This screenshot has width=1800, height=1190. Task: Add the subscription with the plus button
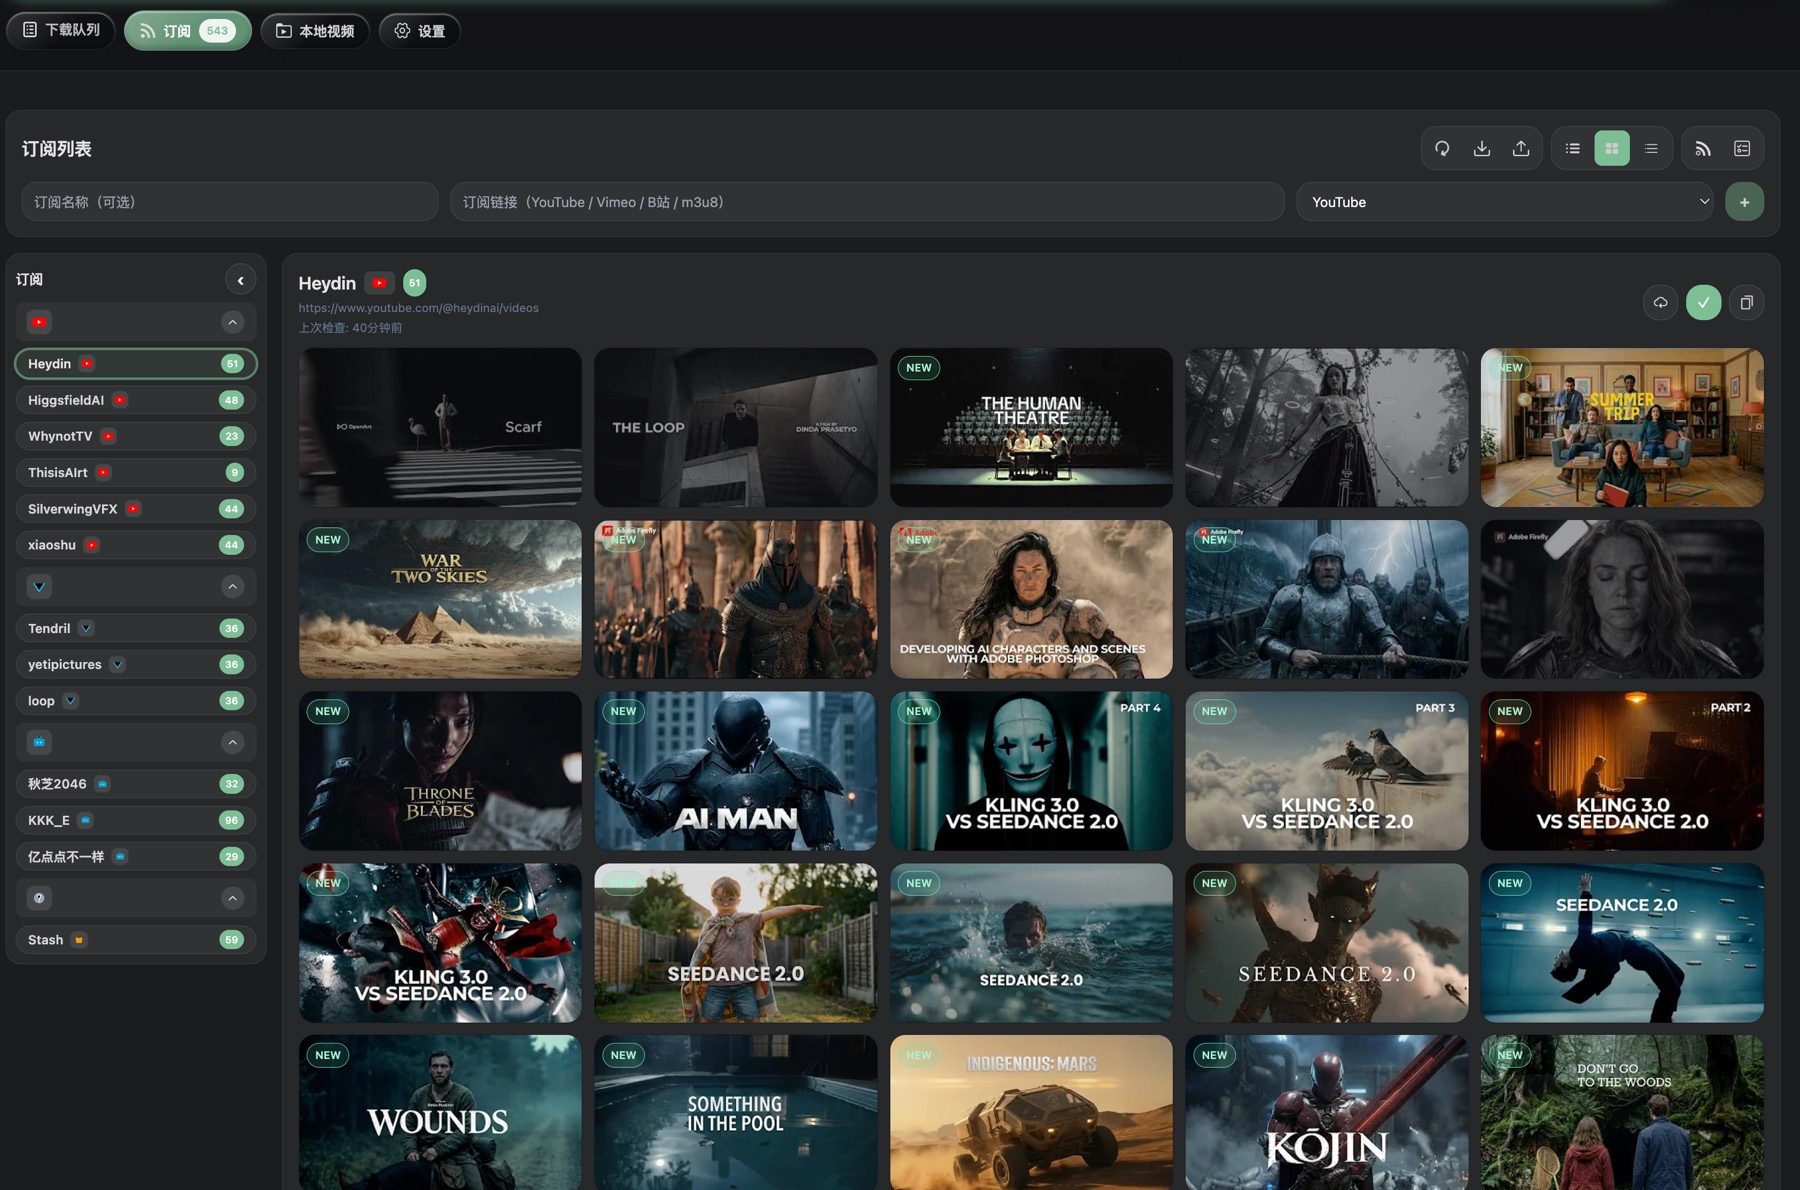(x=1744, y=202)
